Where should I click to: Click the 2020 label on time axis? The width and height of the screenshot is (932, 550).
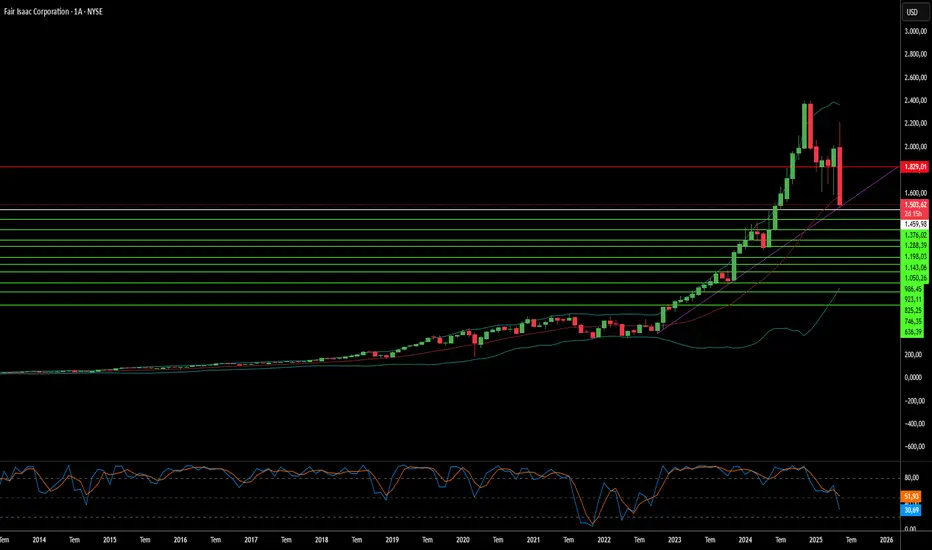click(462, 540)
